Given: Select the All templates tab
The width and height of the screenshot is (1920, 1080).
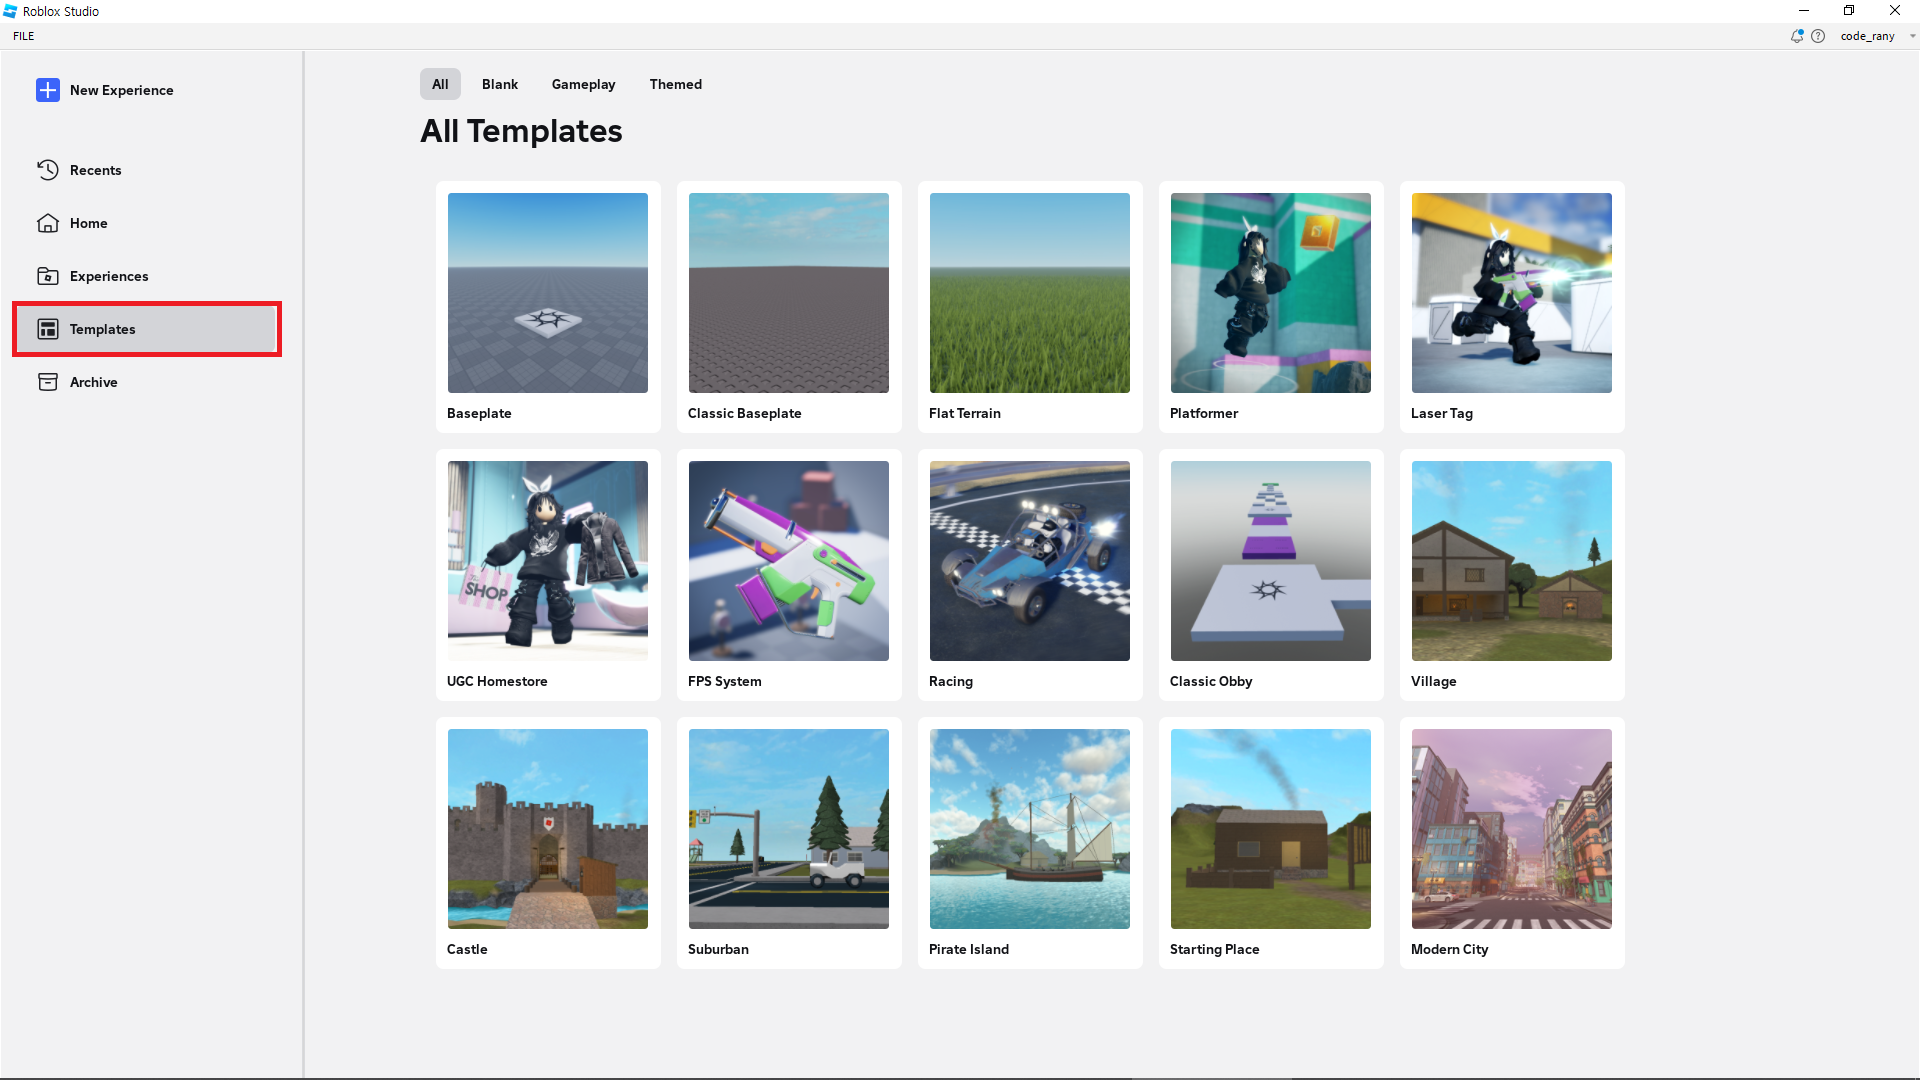Looking at the screenshot, I should (x=440, y=84).
